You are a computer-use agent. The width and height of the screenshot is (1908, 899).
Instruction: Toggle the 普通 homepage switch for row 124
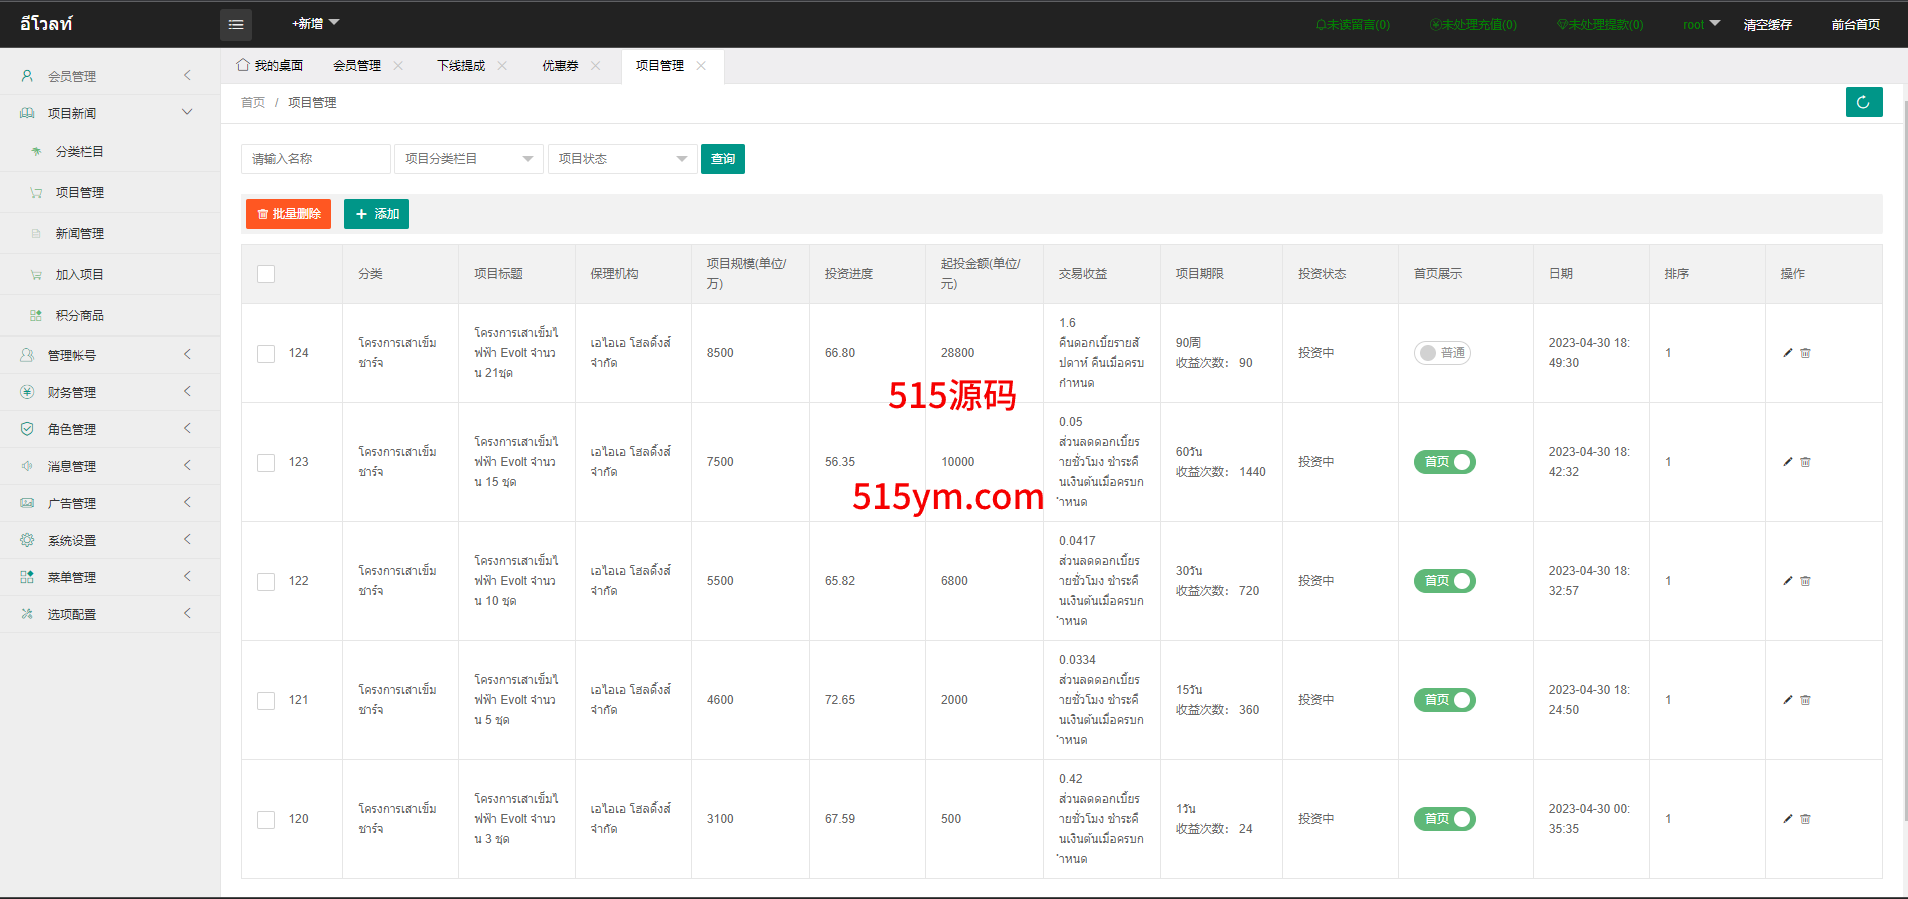point(1441,353)
